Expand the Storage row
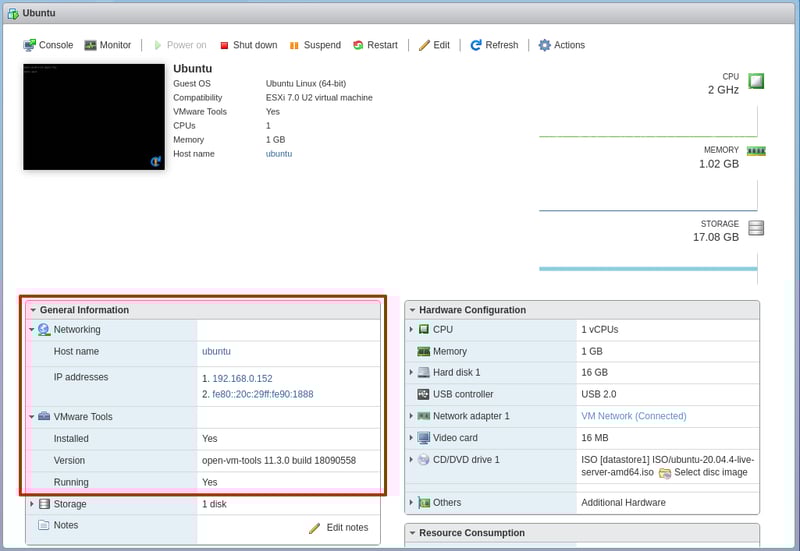800x551 pixels. 32,504
